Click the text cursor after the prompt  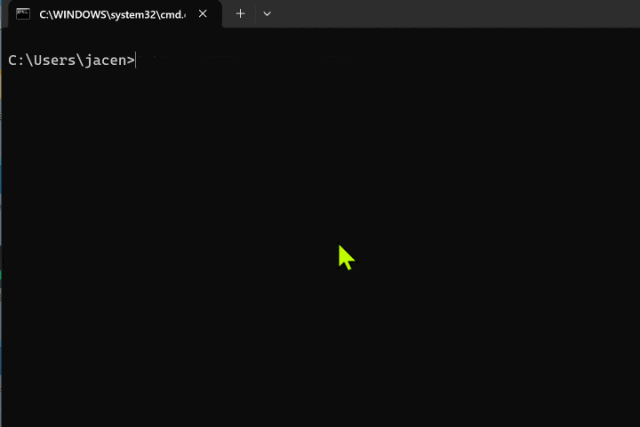point(136,60)
